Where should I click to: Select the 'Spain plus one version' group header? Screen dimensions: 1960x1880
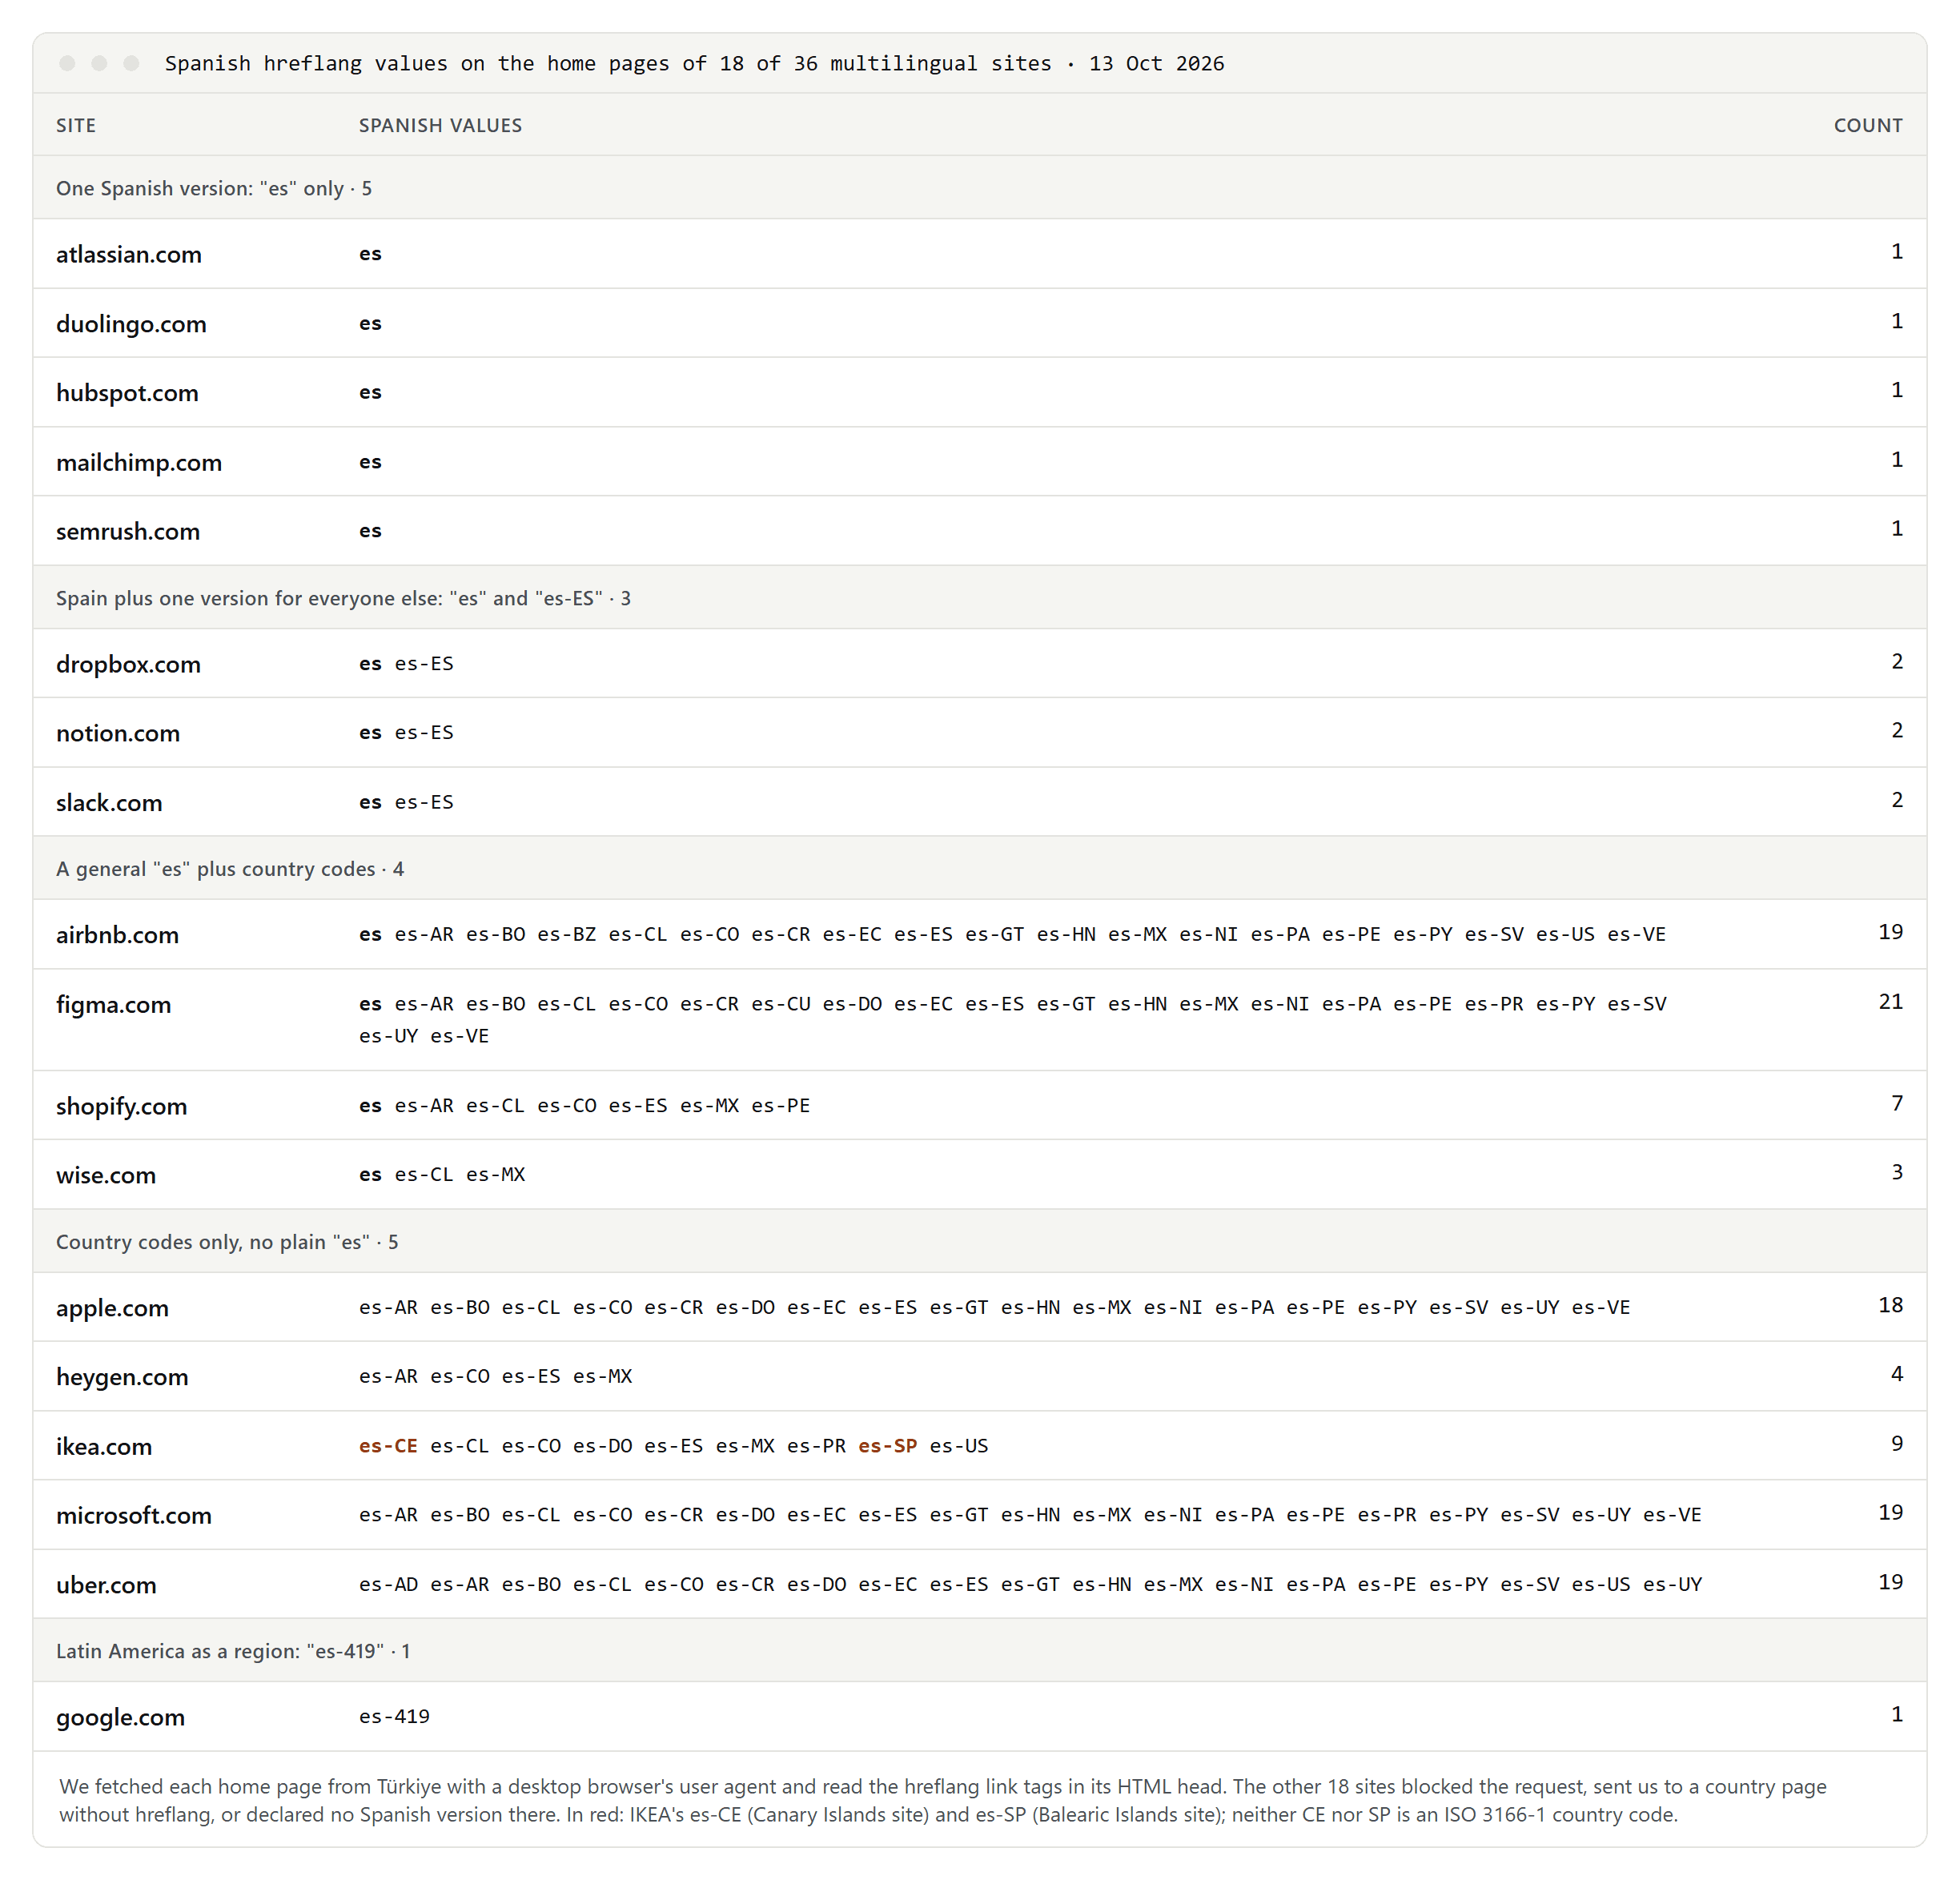[x=980, y=598]
